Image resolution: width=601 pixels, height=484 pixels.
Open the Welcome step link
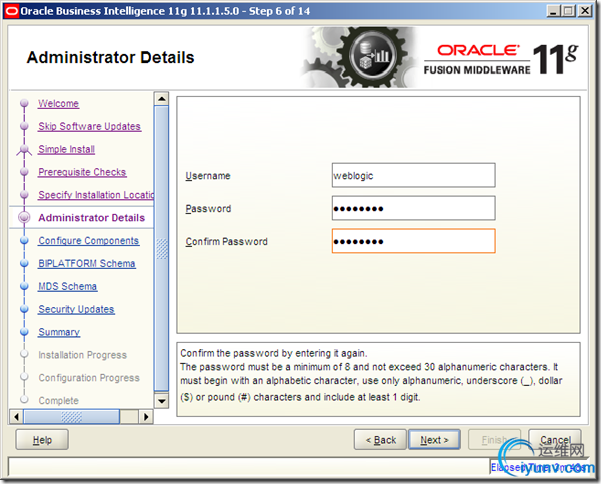pyautogui.click(x=58, y=103)
